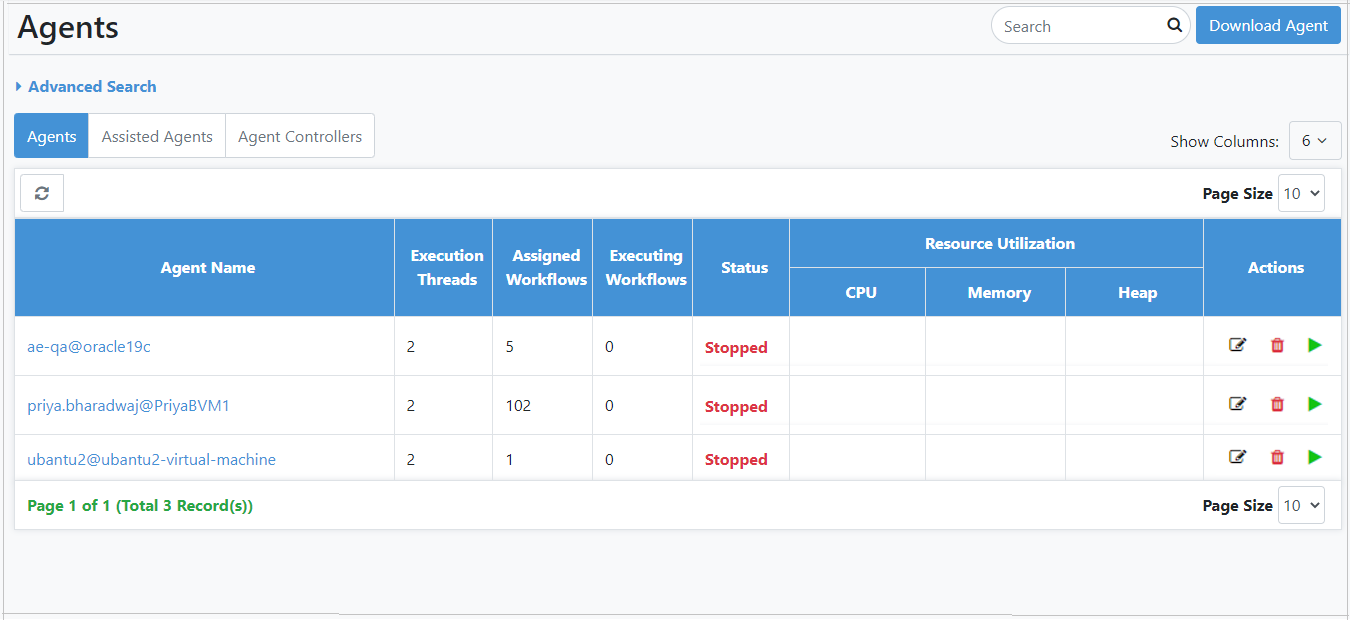Start the ae-qa@oracle19c agent
The width and height of the screenshot is (1350, 622).
pyautogui.click(x=1315, y=345)
